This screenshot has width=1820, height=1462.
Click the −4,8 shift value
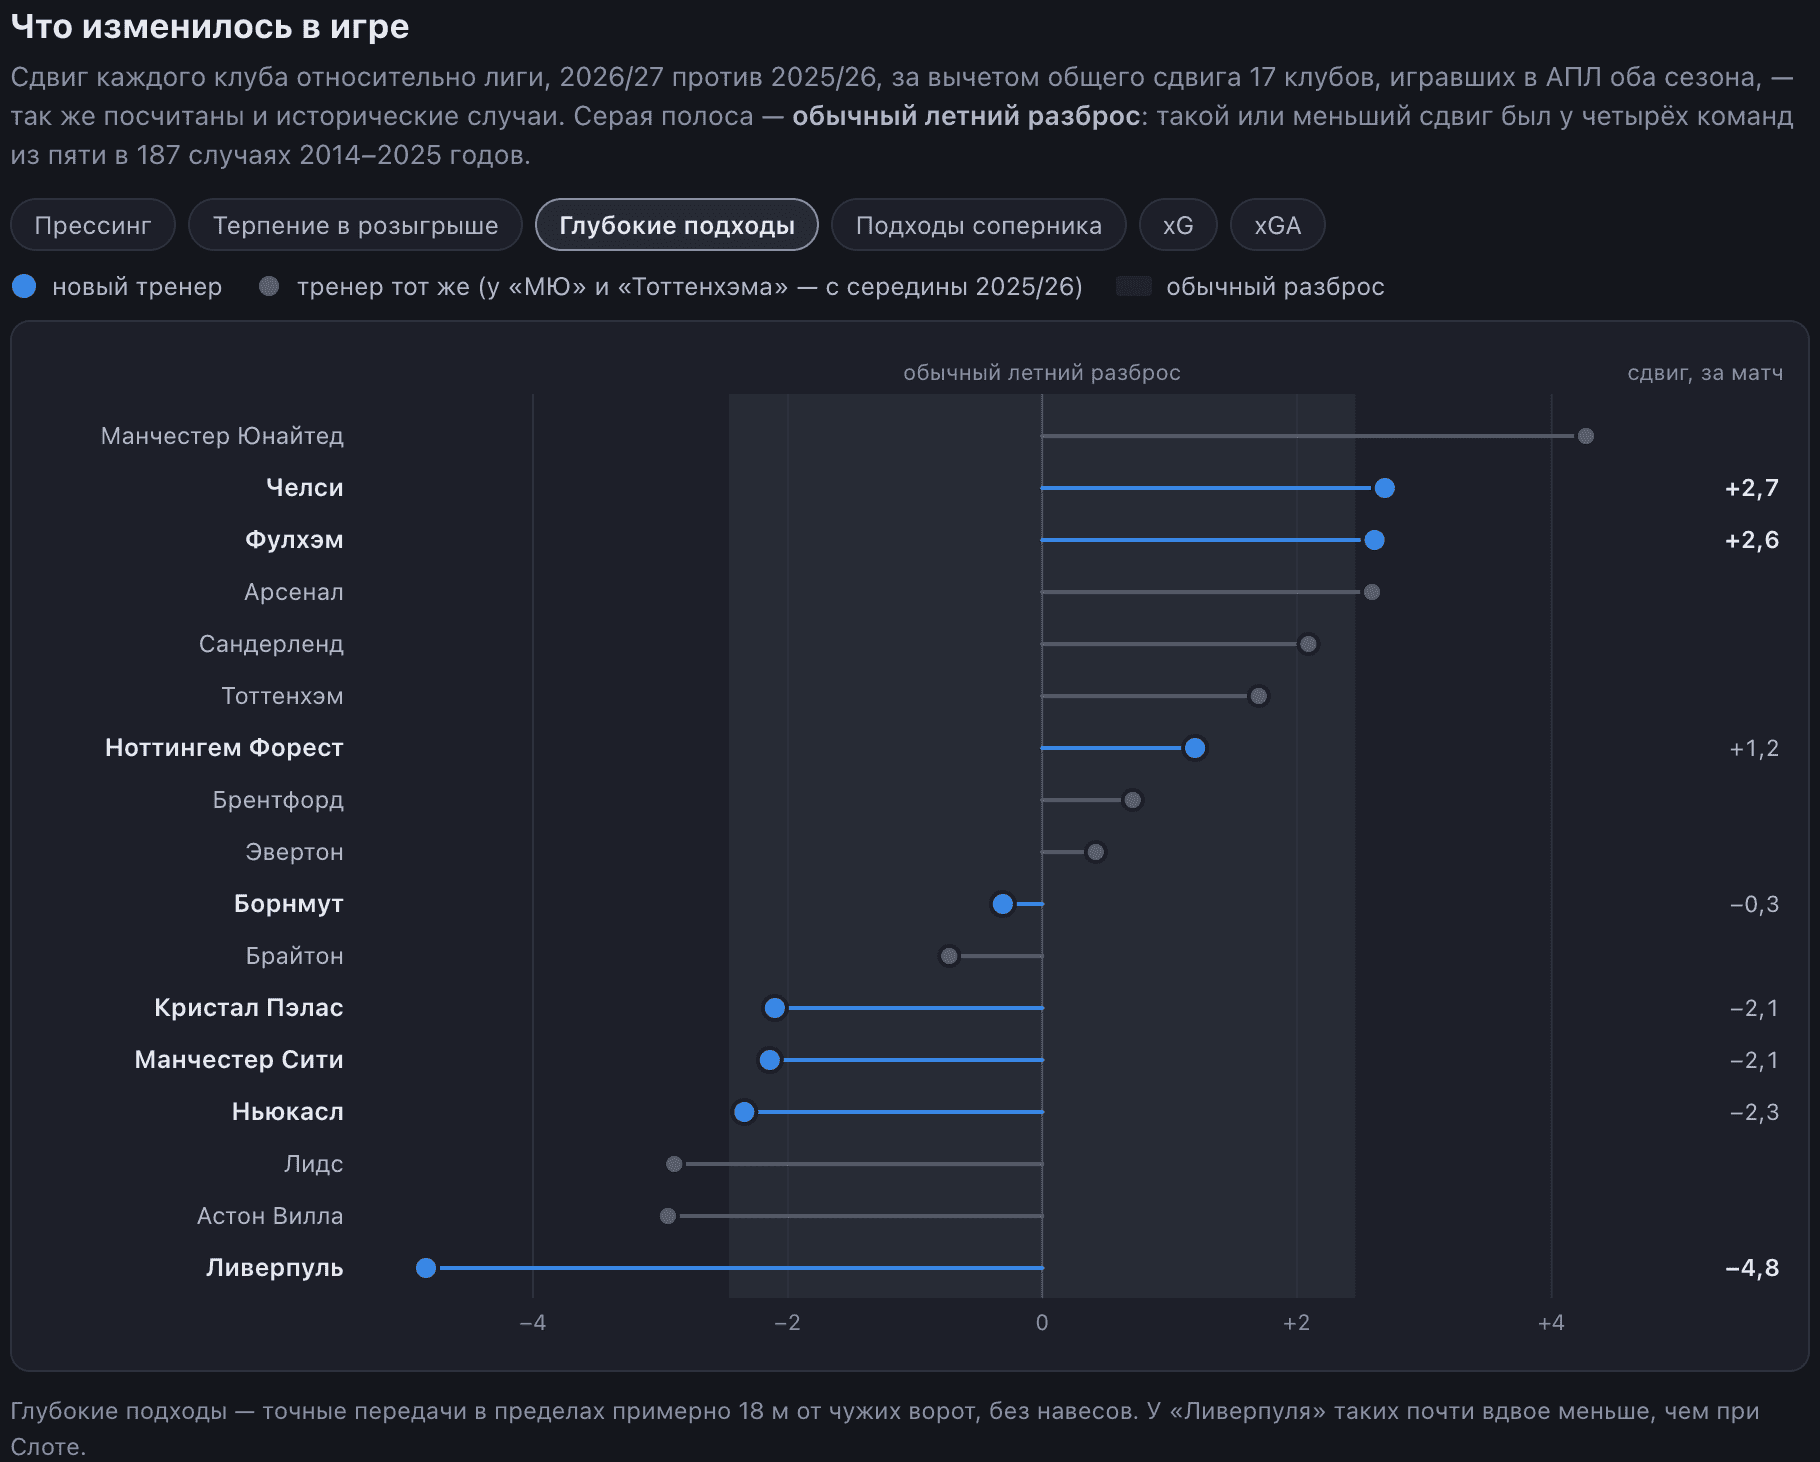tap(1751, 1268)
